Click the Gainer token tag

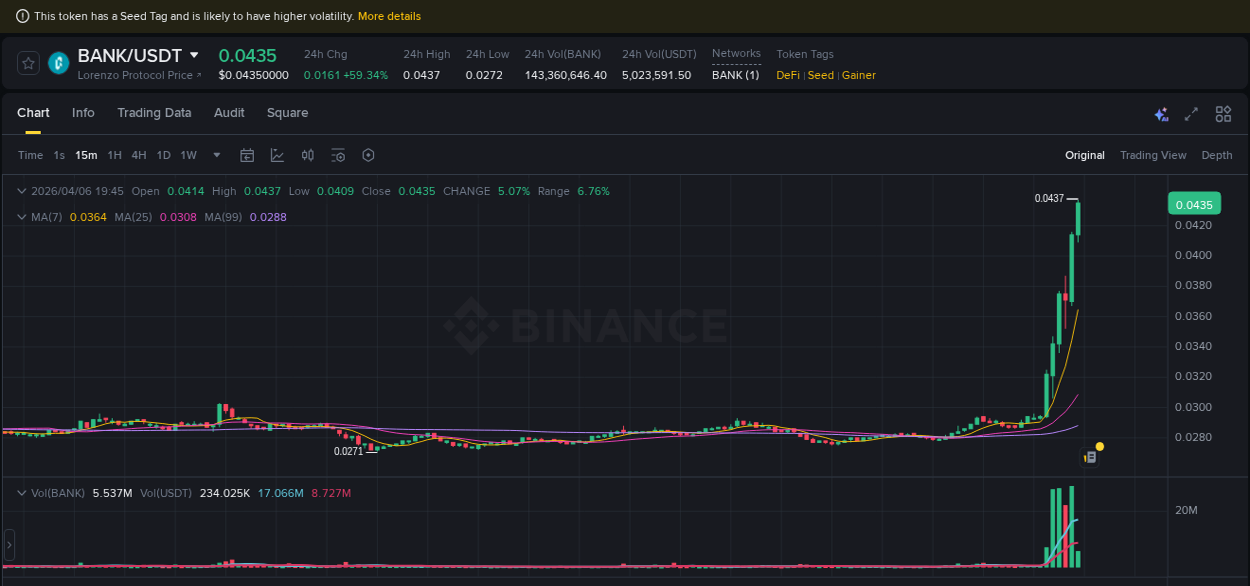click(x=859, y=75)
